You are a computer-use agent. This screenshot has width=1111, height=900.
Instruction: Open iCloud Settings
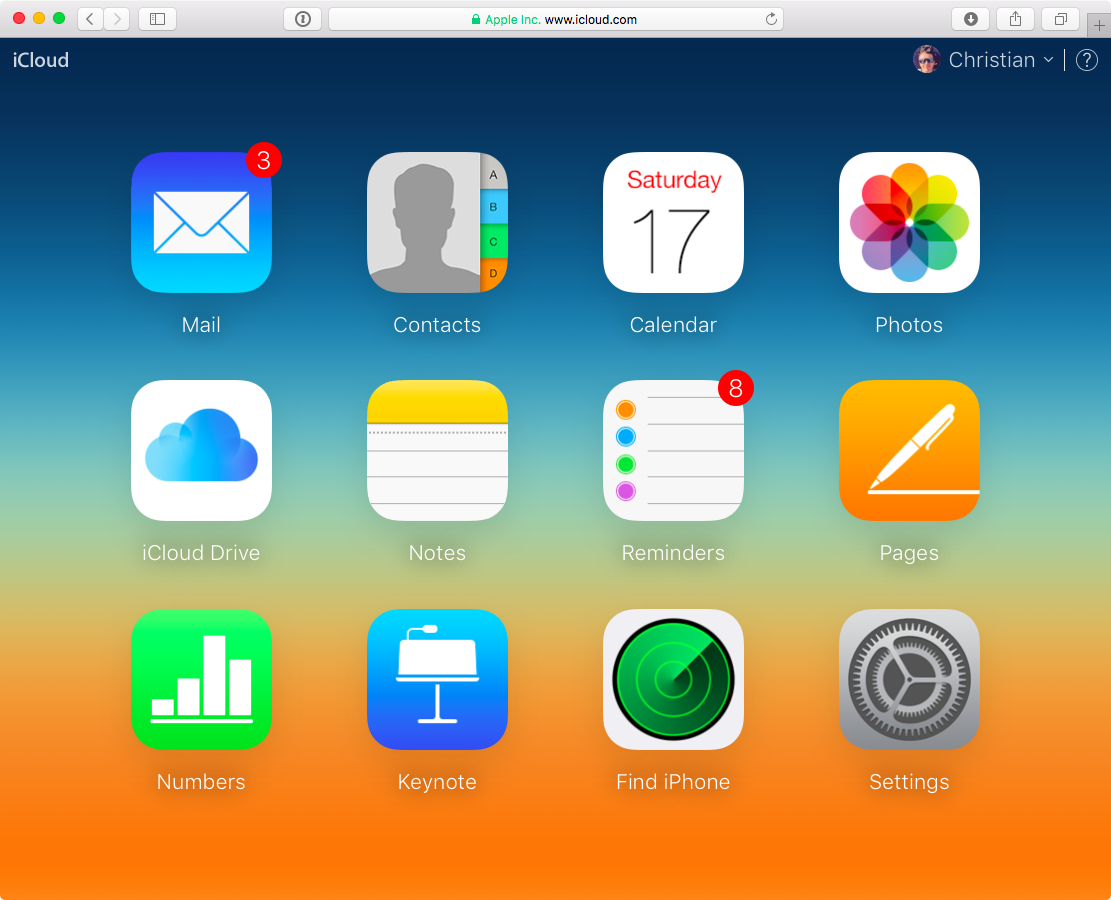point(909,680)
